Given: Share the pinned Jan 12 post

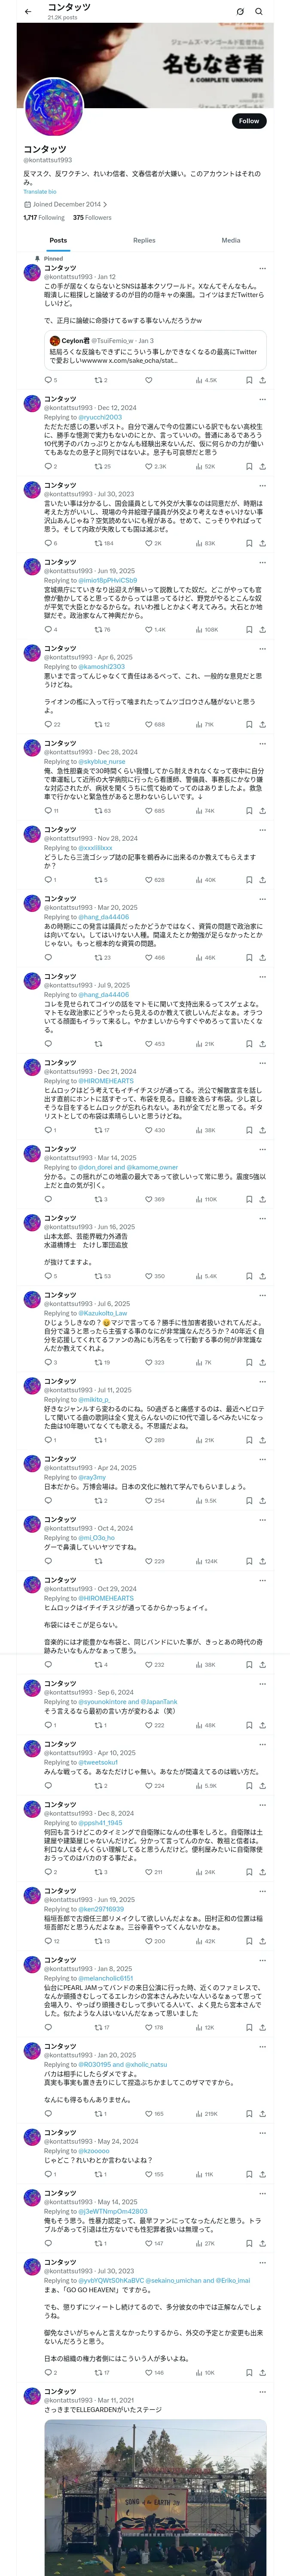Looking at the screenshot, I should (263, 380).
